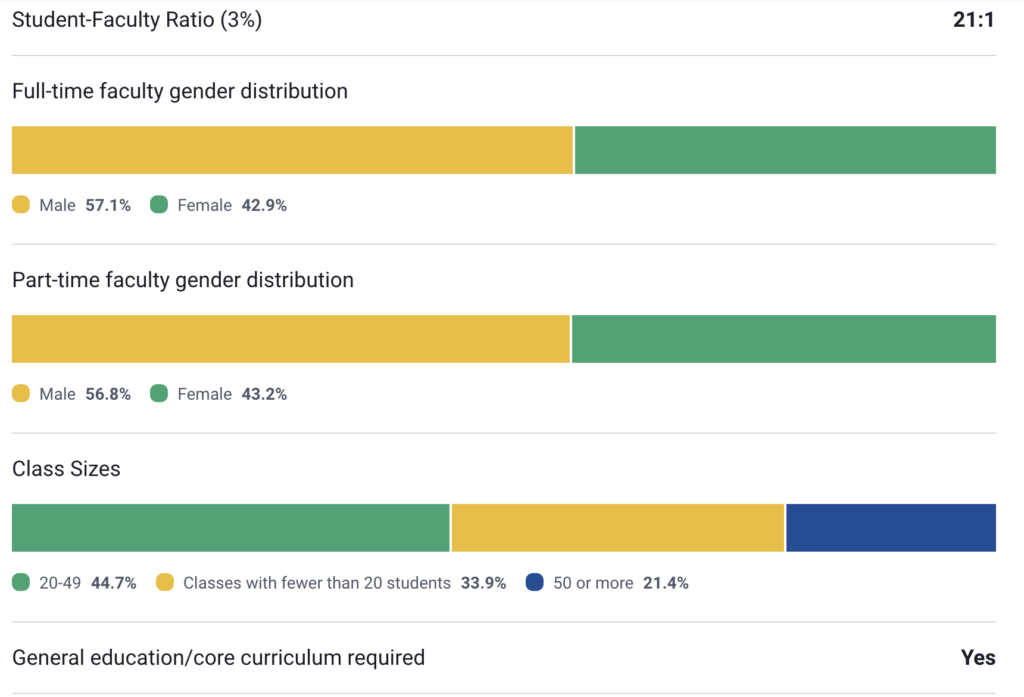Click the green Female legend dot under full-time faculty
Image resolution: width=1024 pixels, height=697 pixels.
pyautogui.click(x=159, y=205)
